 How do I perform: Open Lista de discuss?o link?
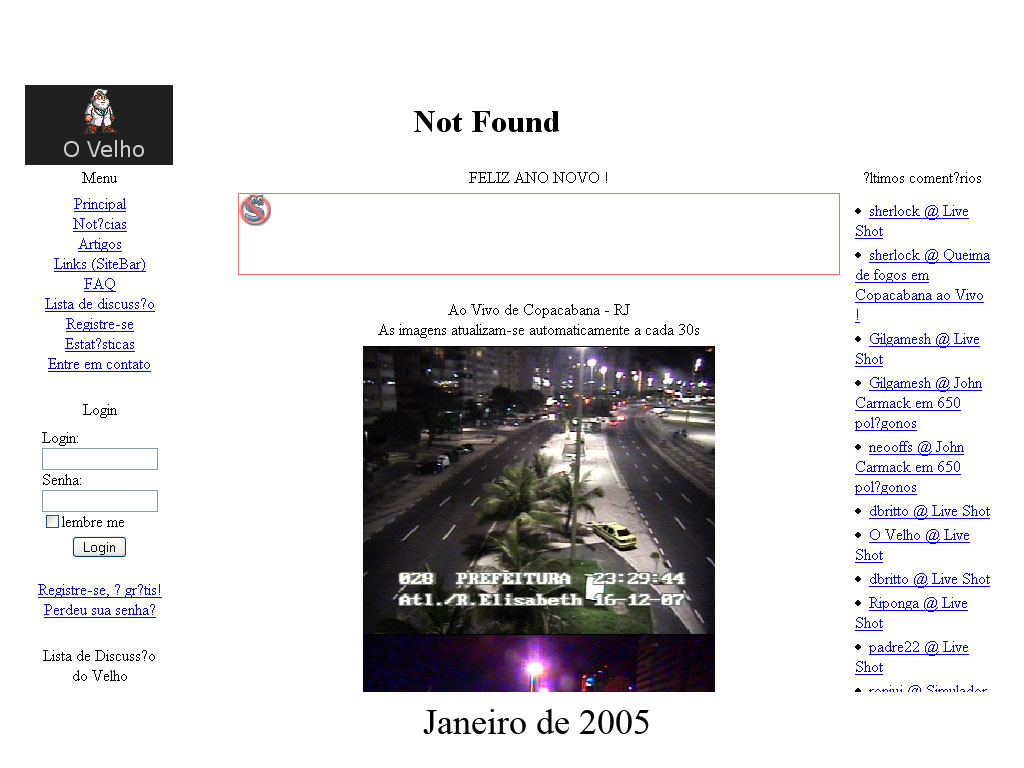(x=100, y=304)
